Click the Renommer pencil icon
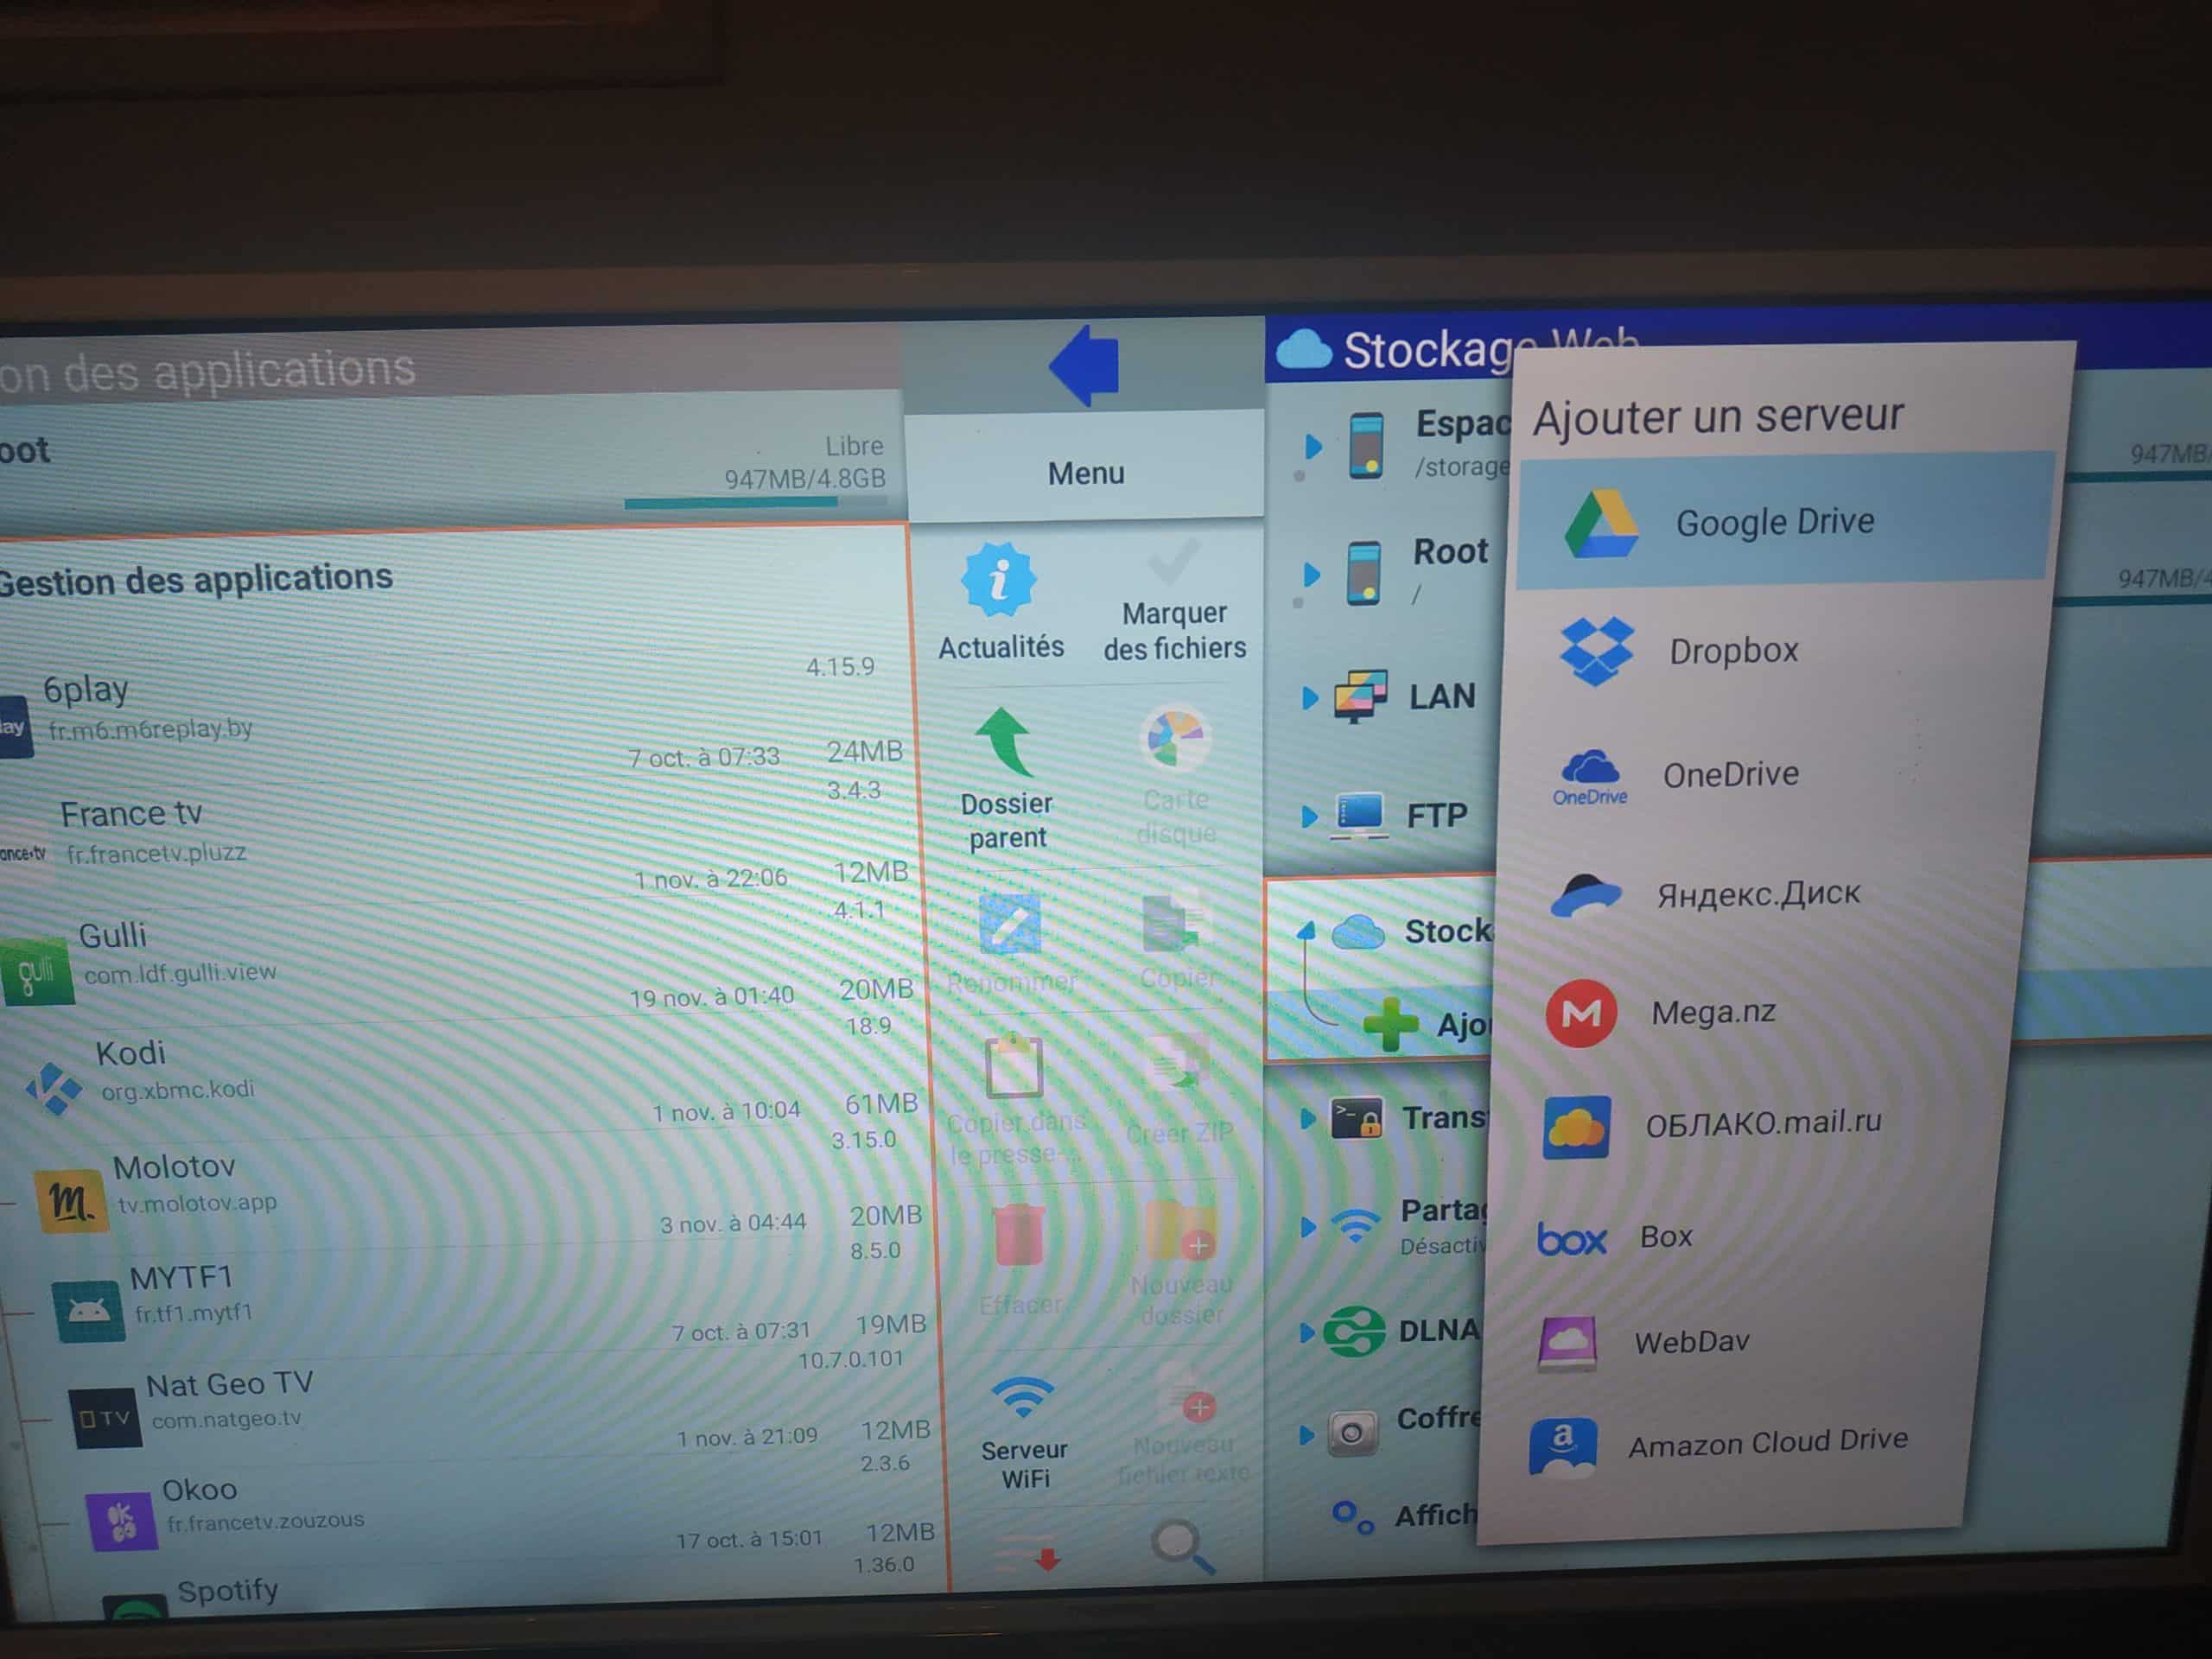The image size is (2212, 1659). [x=1010, y=925]
